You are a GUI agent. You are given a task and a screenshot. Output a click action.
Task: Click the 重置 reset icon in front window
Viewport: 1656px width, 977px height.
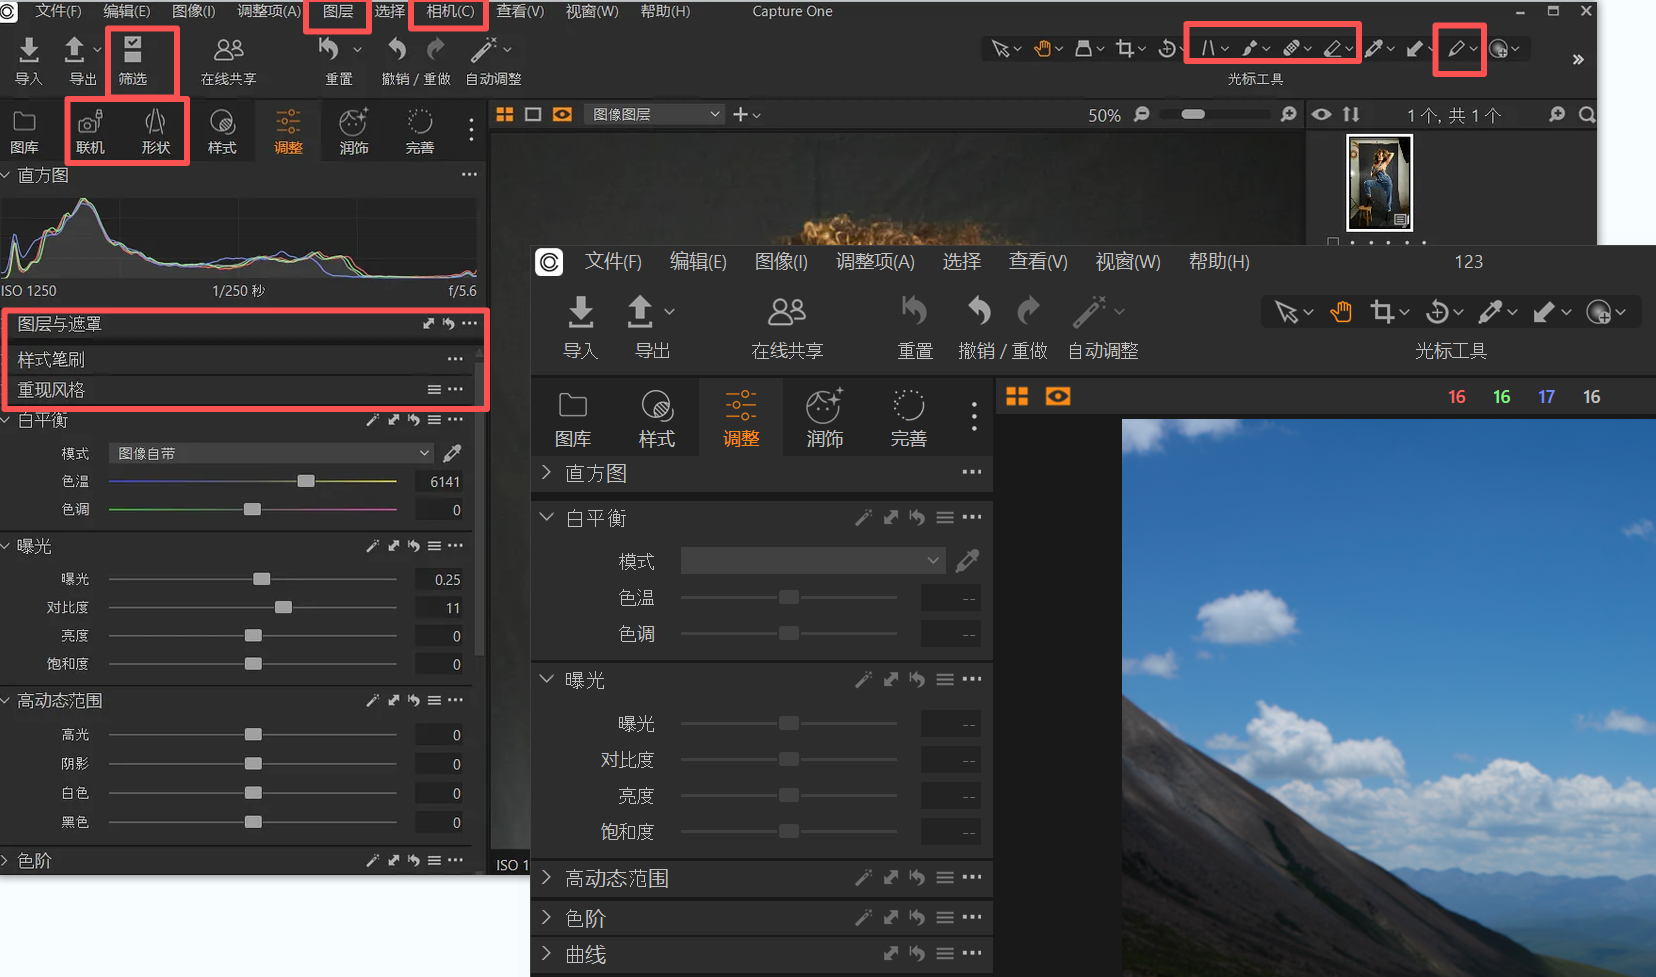(x=914, y=312)
